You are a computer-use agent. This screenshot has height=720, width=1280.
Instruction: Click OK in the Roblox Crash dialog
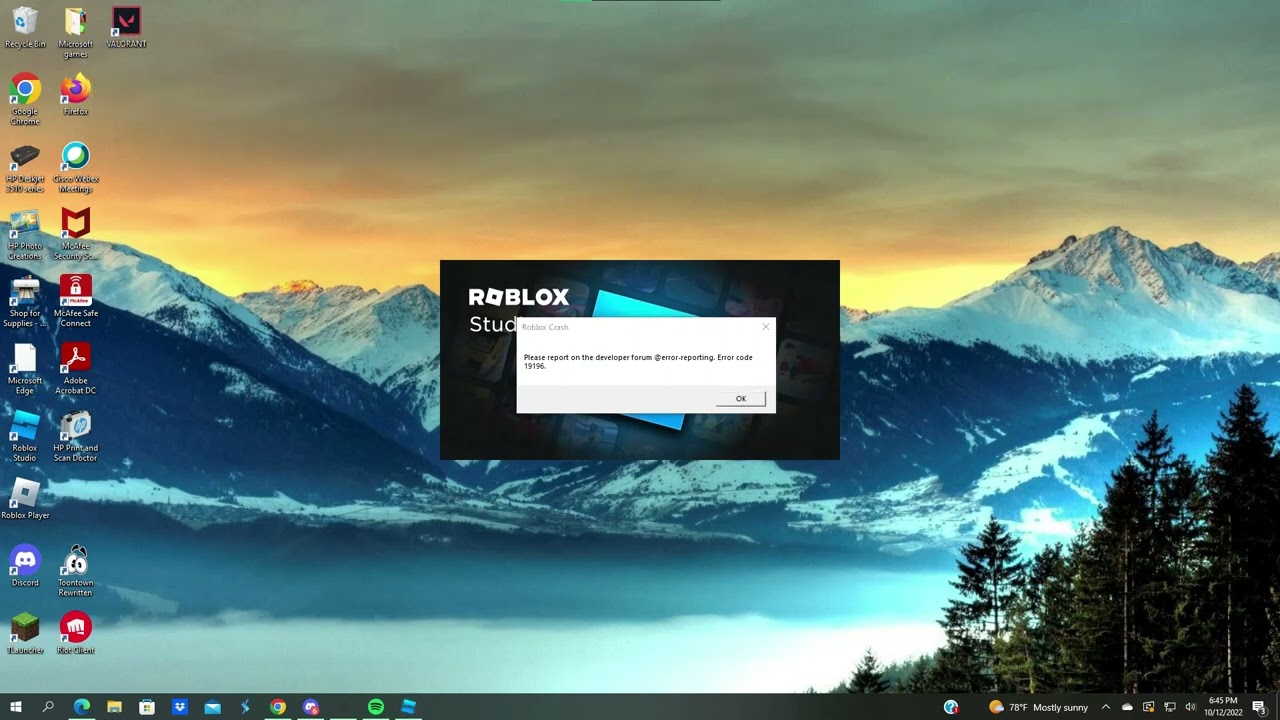[x=741, y=399]
